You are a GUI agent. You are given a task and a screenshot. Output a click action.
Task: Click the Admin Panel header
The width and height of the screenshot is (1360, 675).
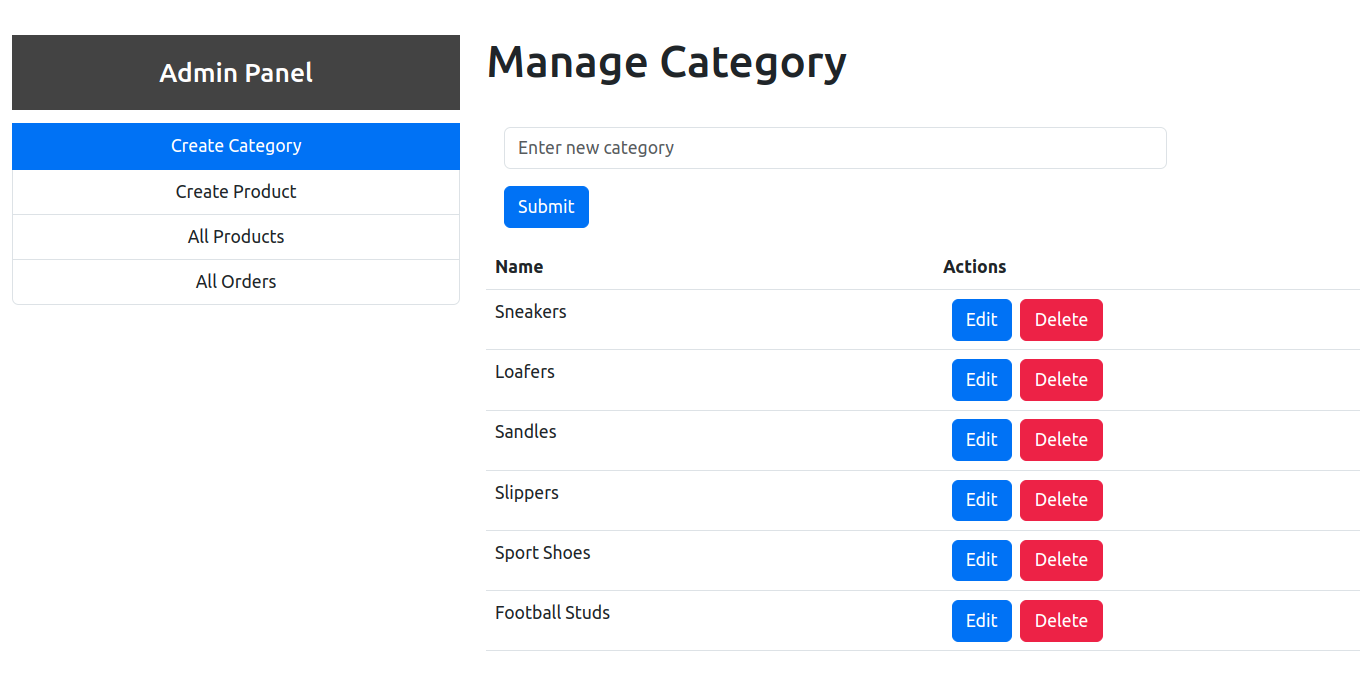pyautogui.click(x=236, y=72)
